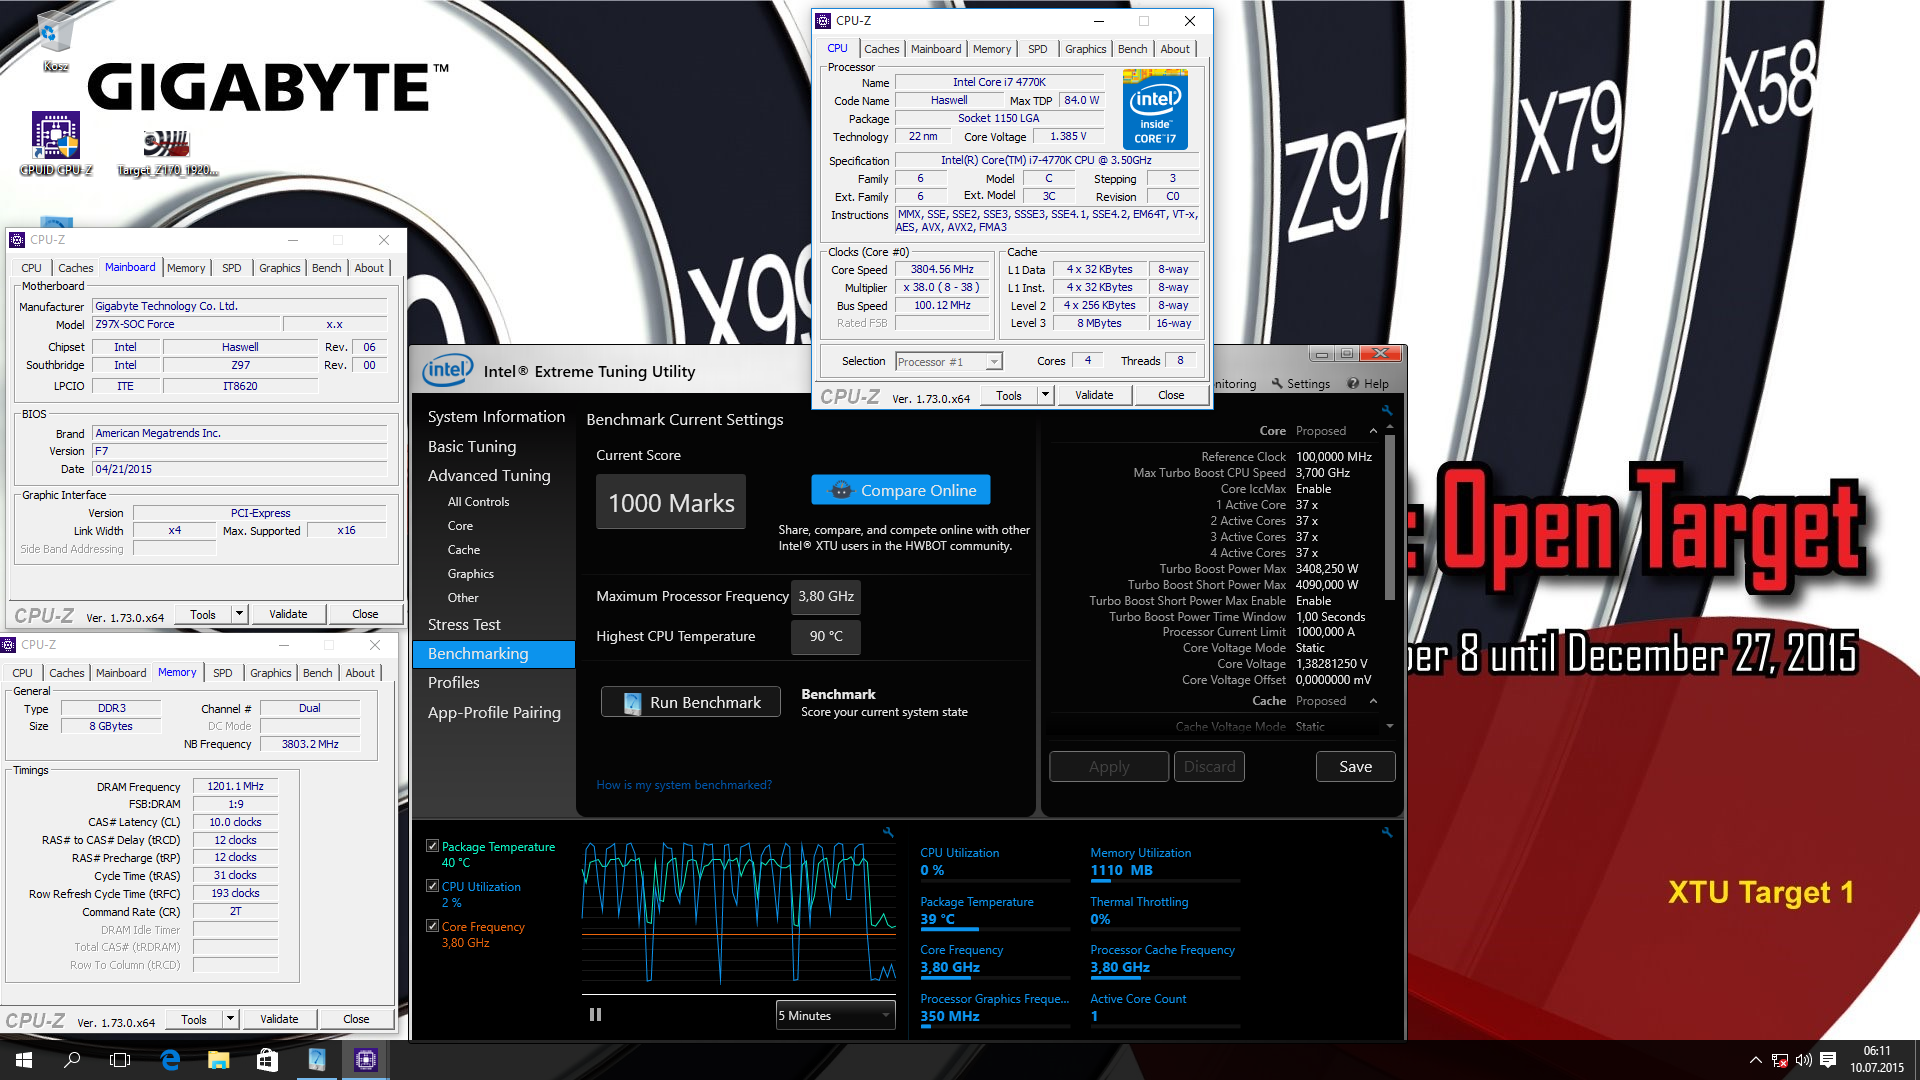Open the Store from the taskbar
The height and width of the screenshot is (1080, 1920).
pyautogui.click(x=267, y=1060)
